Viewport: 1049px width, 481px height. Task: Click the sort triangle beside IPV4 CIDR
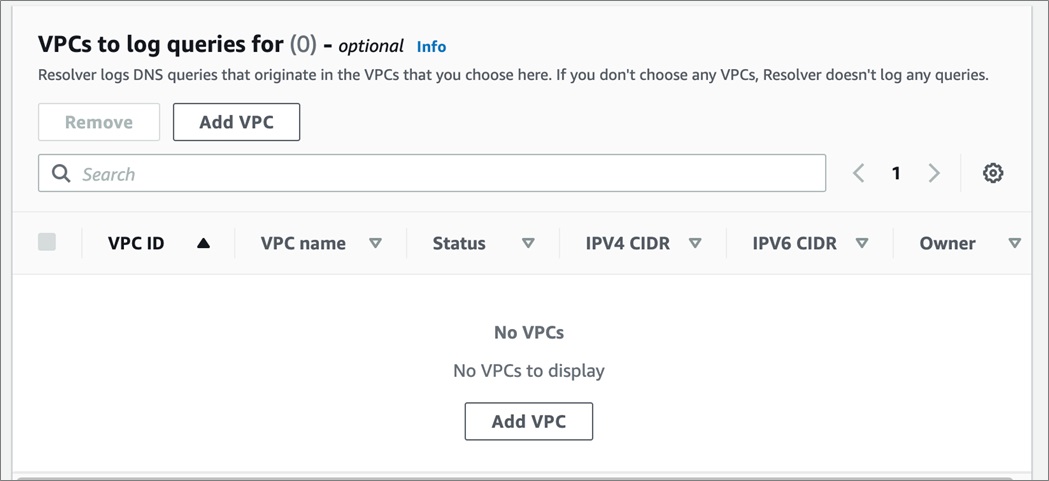pos(695,244)
